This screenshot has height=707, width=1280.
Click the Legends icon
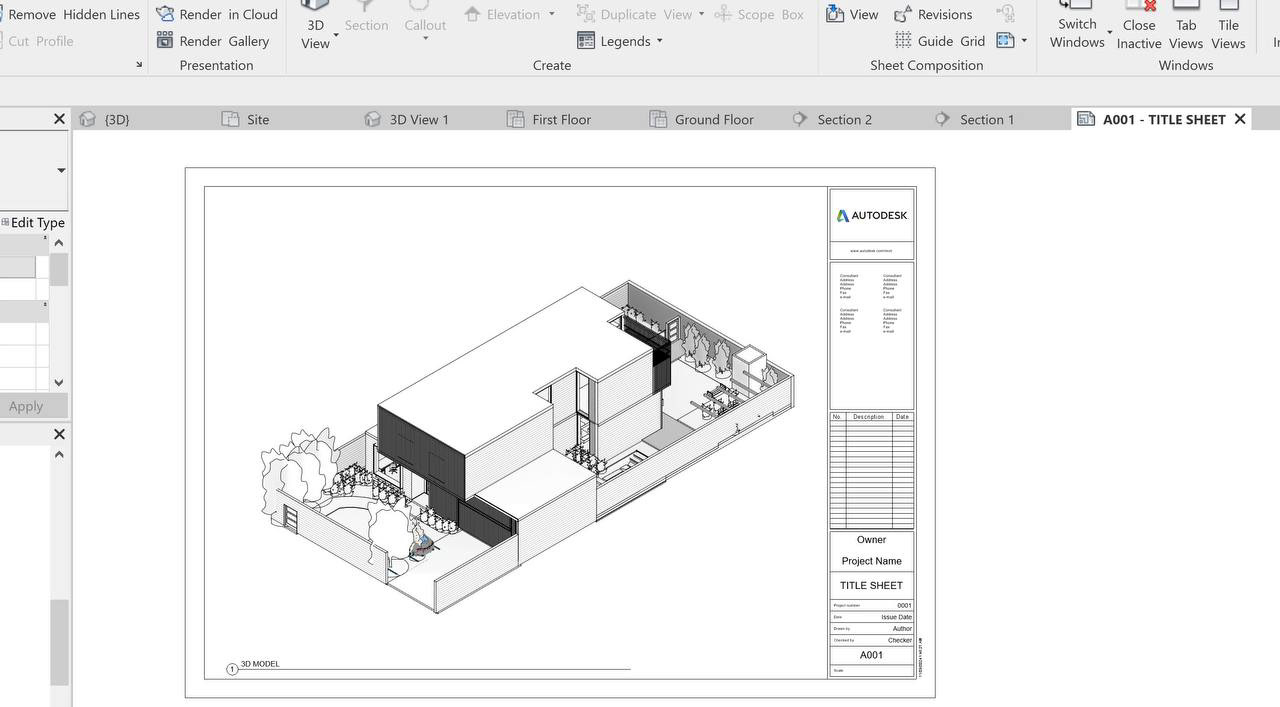pyautogui.click(x=587, y=41)
